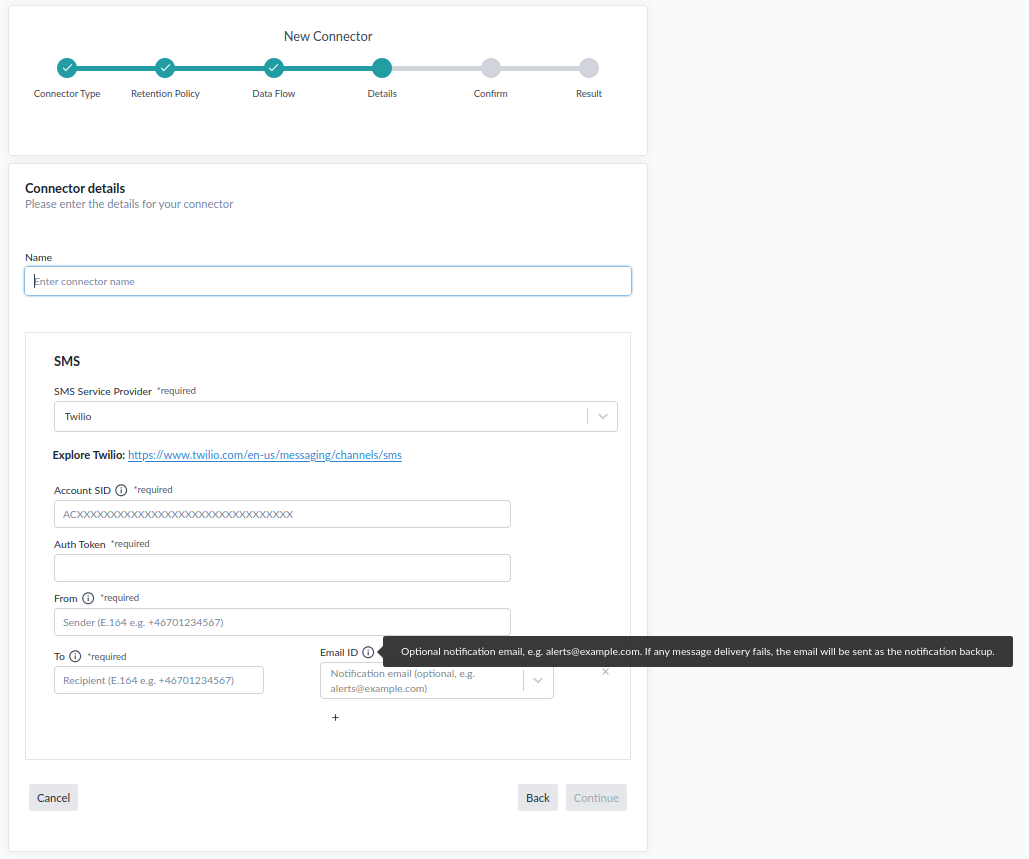Click the Connector Type completed checkmark

[x=66, y=68]
